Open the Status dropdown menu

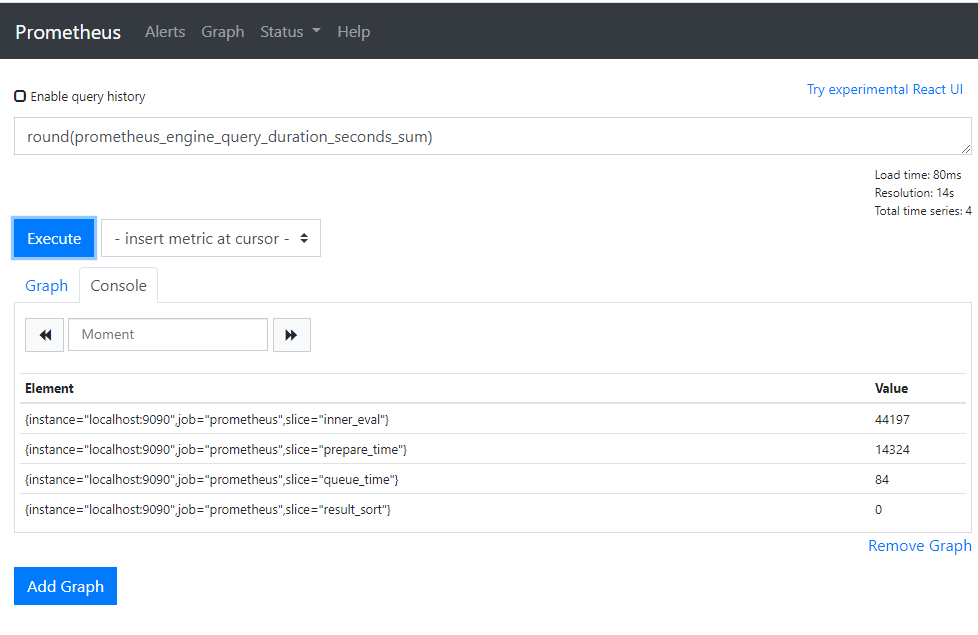tap(290, 32)
